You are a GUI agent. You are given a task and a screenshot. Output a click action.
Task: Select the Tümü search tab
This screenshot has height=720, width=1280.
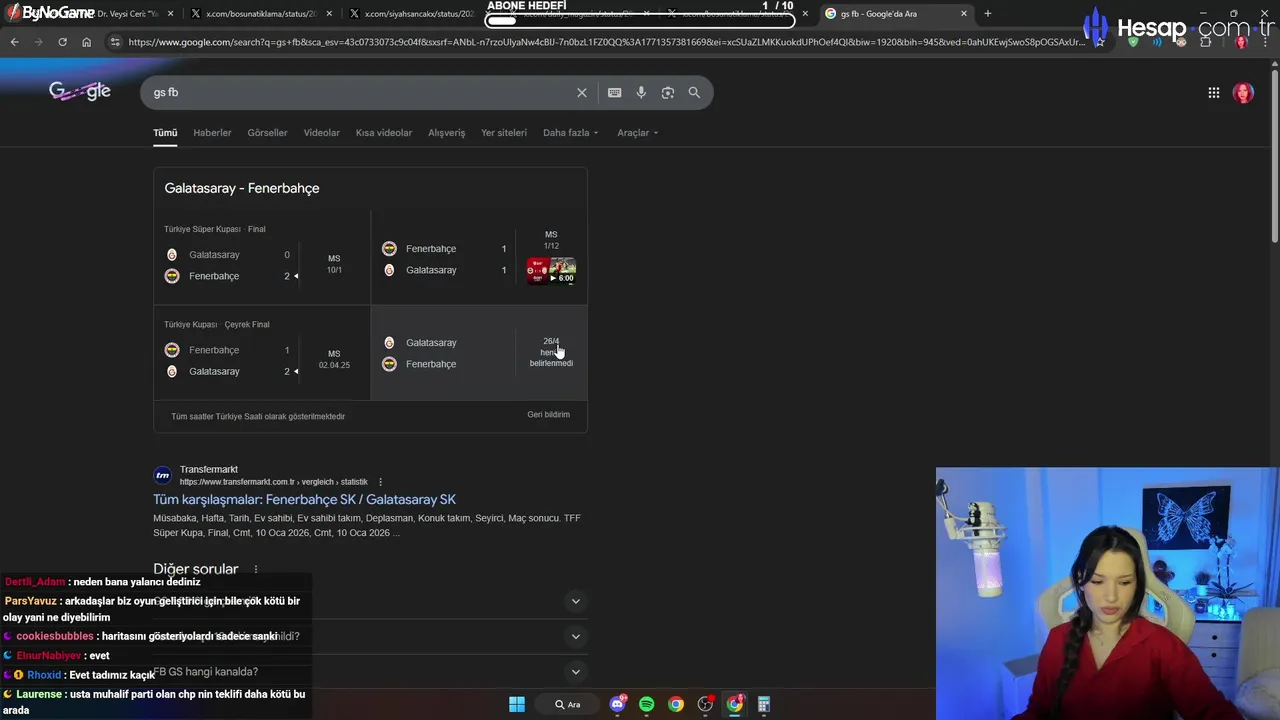pyautogui.click(x=165, y=133)
